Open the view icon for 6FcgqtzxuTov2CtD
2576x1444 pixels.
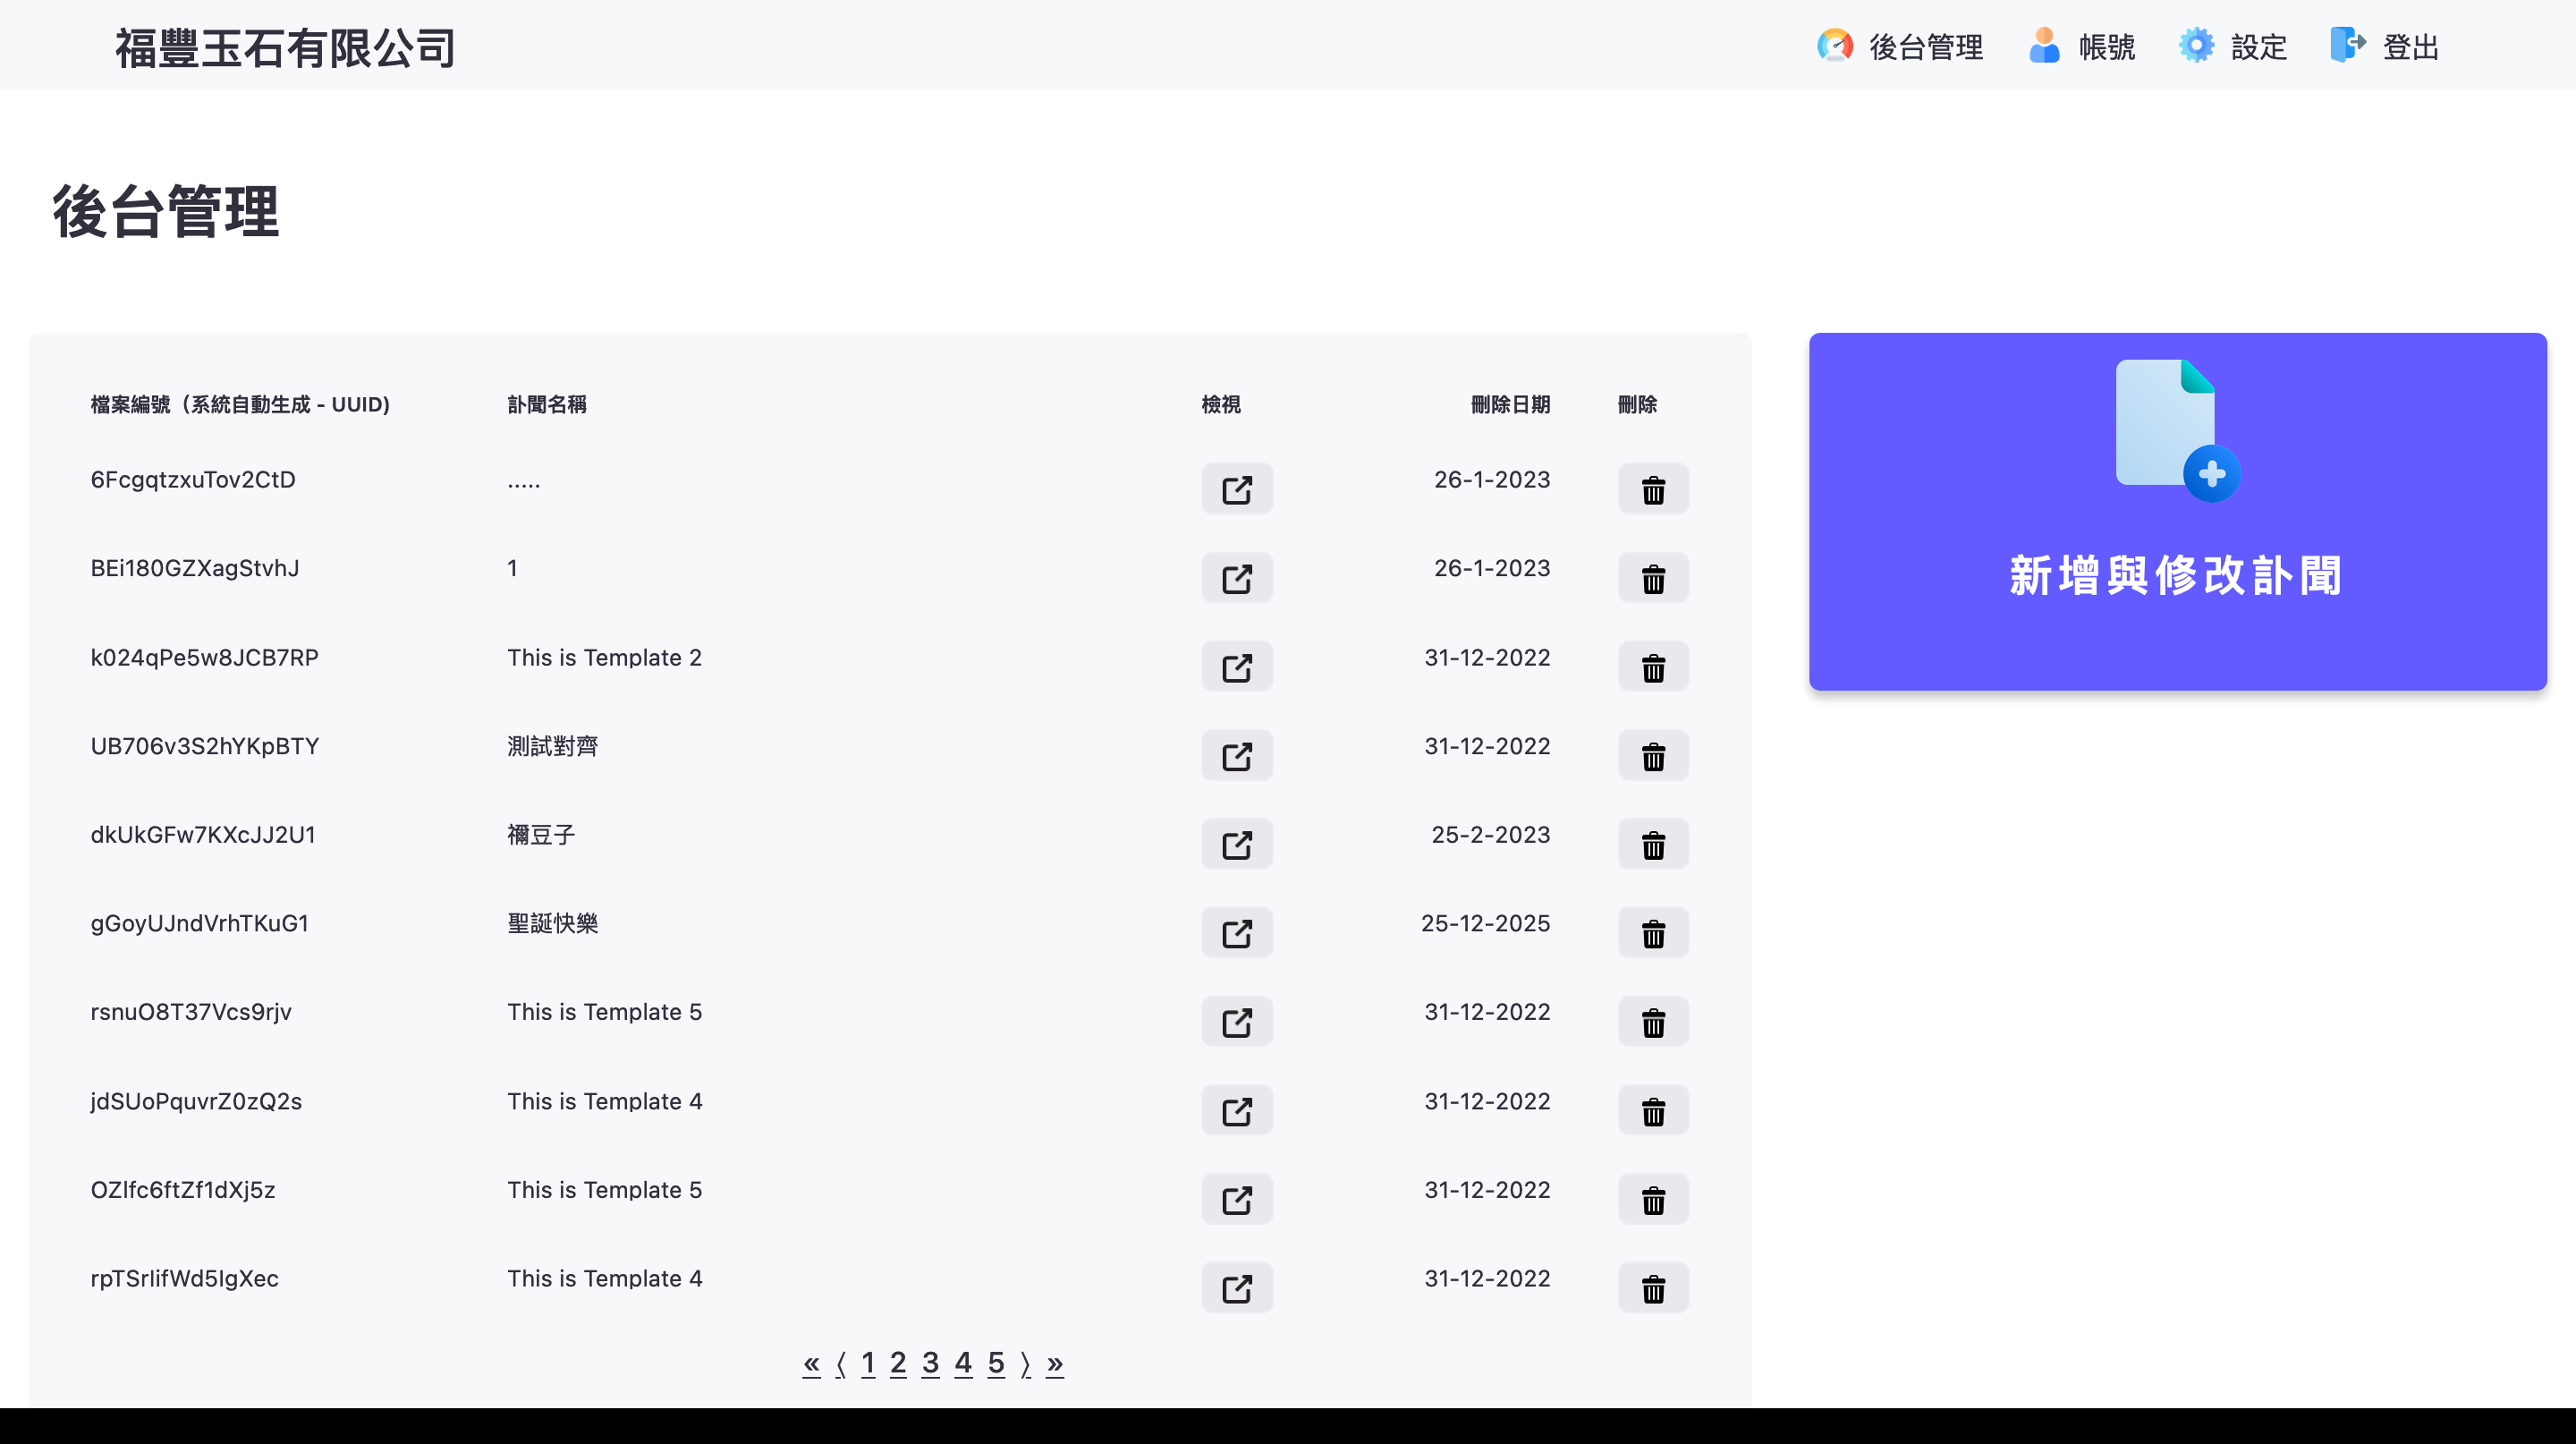1237,489
